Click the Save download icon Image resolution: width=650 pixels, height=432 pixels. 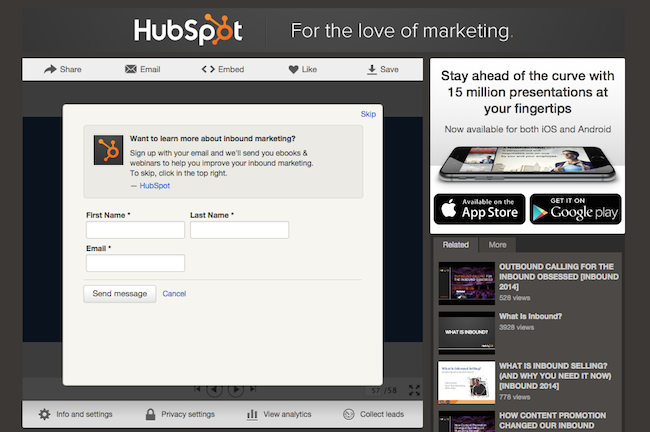[372, 70]
